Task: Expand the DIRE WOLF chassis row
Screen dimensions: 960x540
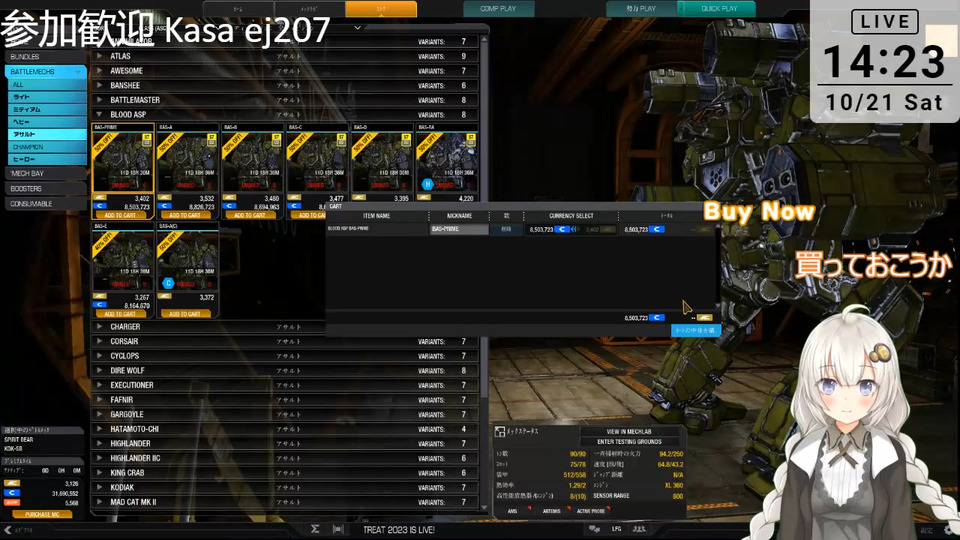Action: [x=99, y=370]
